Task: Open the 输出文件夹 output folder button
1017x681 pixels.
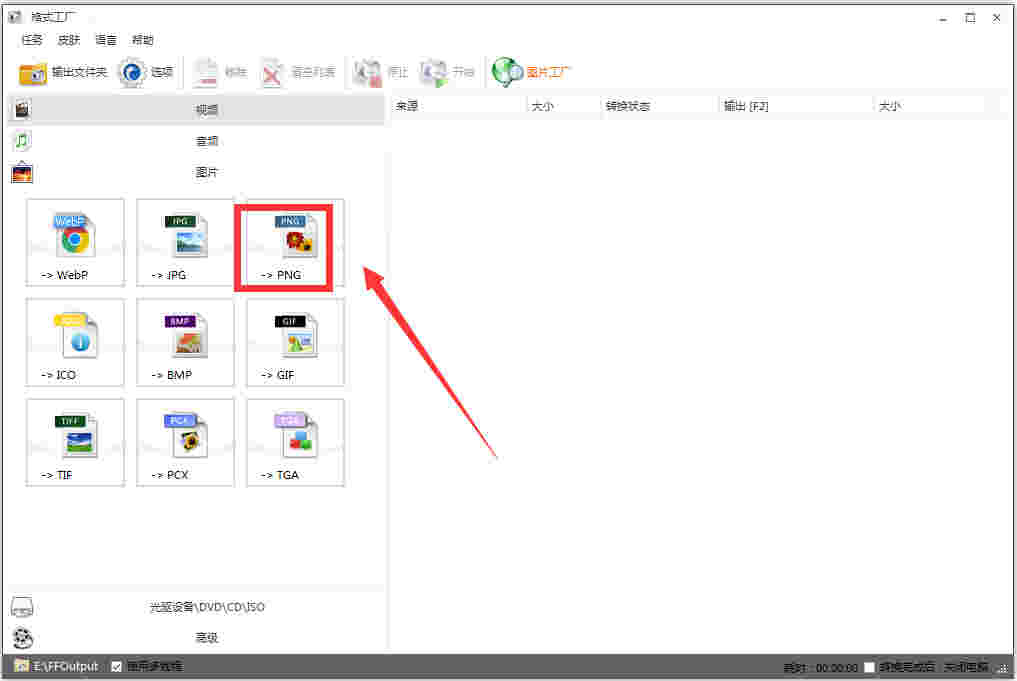Action: 62,72
